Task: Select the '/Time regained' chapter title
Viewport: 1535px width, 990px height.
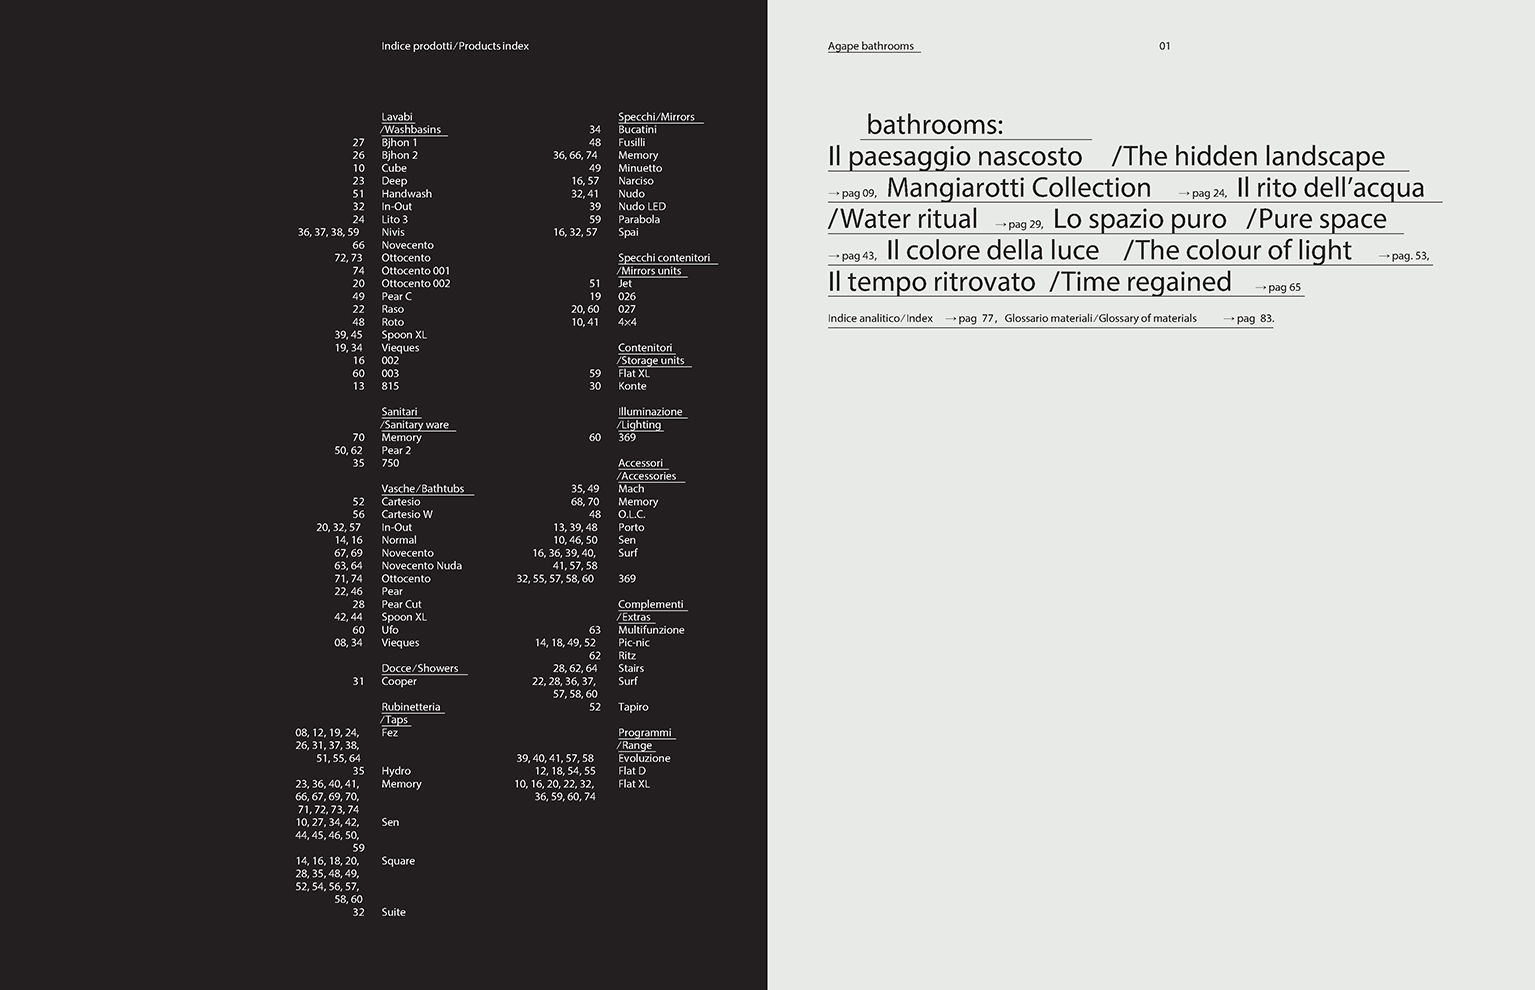Action: [x=1141, y=282]
